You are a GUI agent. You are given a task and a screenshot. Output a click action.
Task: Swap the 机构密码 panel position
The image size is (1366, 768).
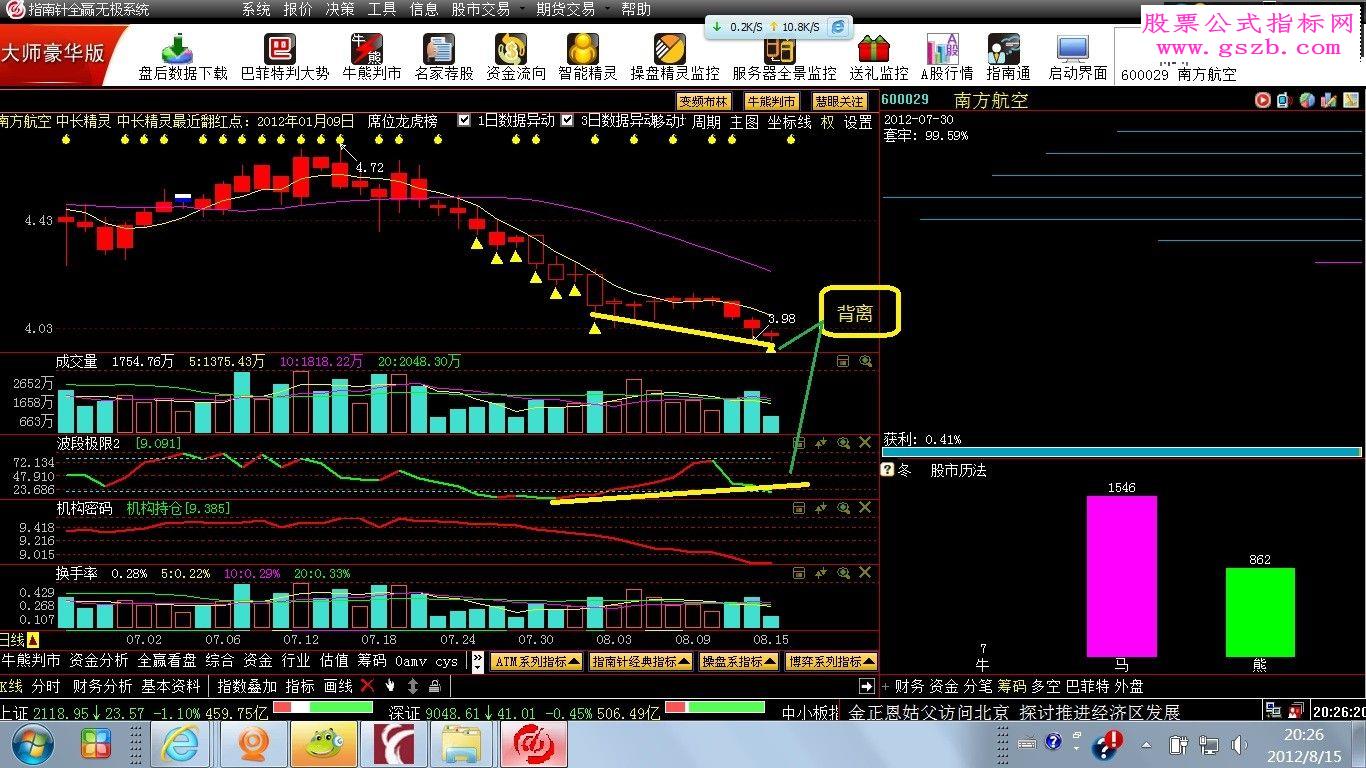pos(821,508)
